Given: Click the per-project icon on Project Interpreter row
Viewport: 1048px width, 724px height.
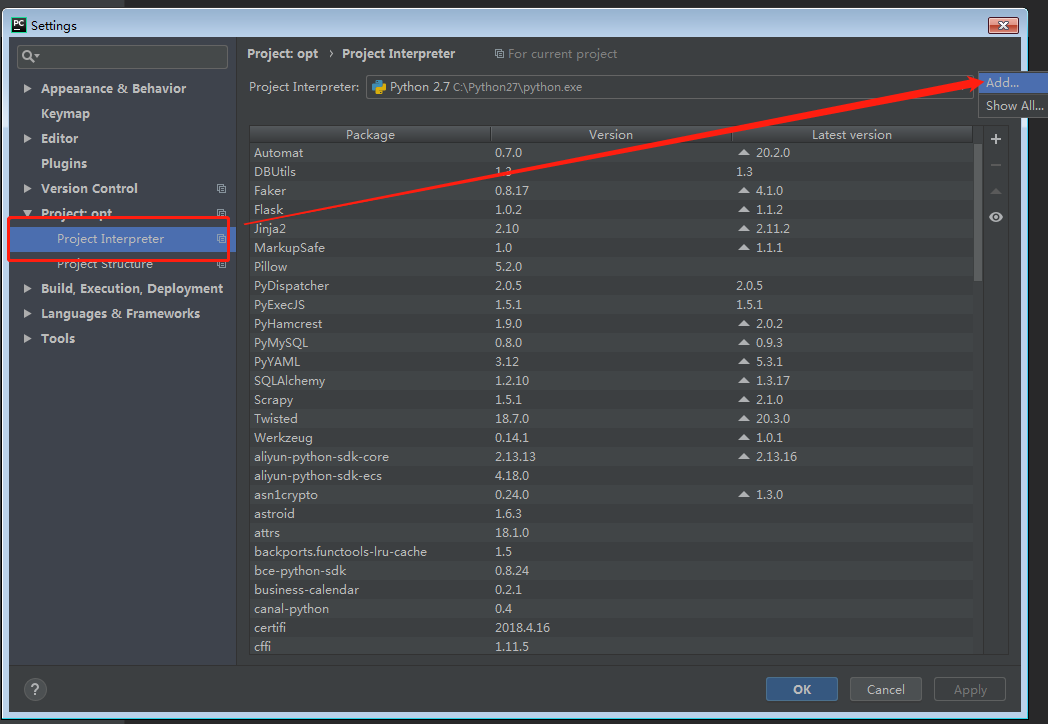Looking at the screenshot, I should 221,239.
